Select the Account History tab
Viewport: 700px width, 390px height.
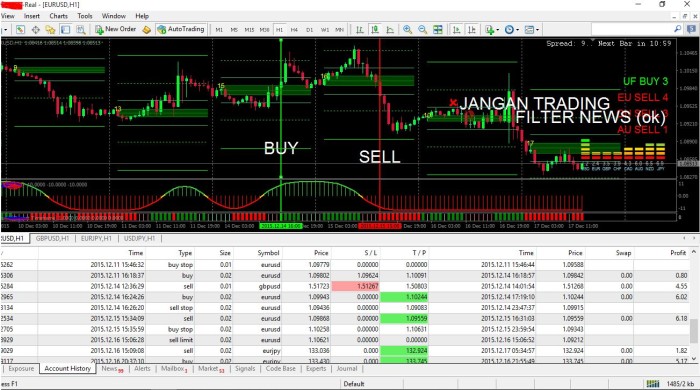click(67, 369)
